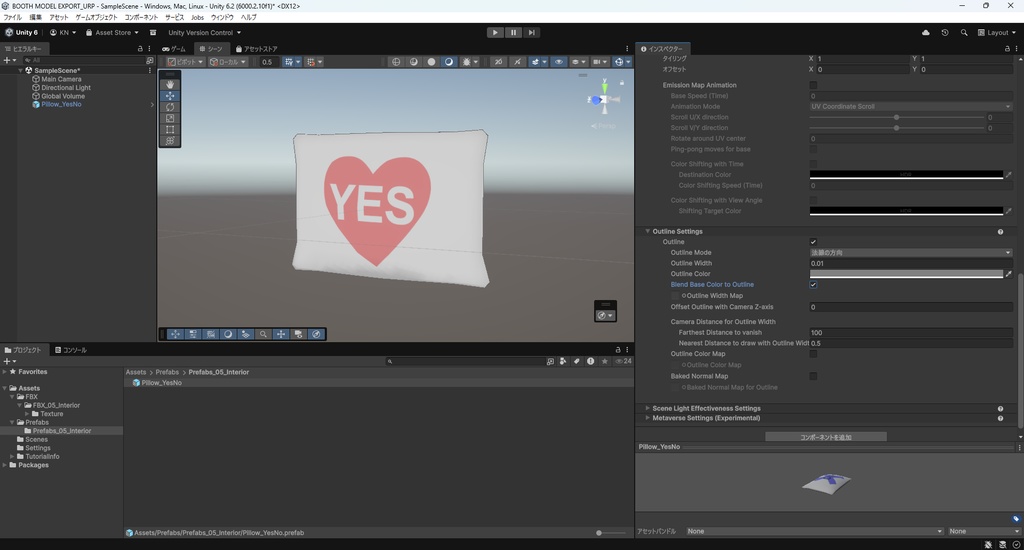
Task: Toggle the Outline checkbox
Action: coord(813,242)
